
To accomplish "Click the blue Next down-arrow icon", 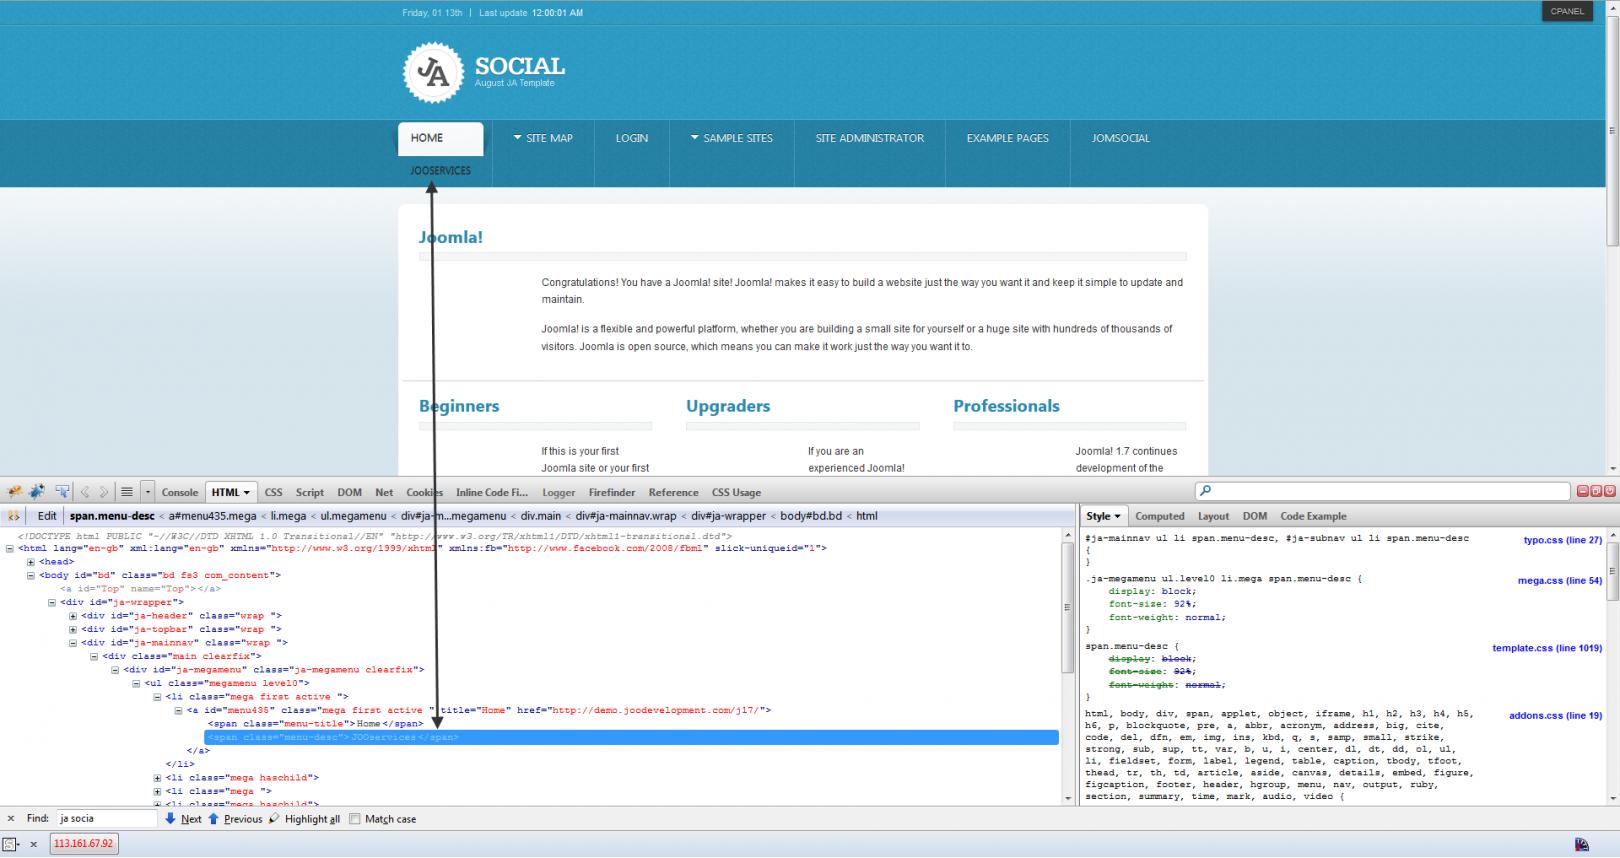I will pyautogui.click(x=170, y=819).
